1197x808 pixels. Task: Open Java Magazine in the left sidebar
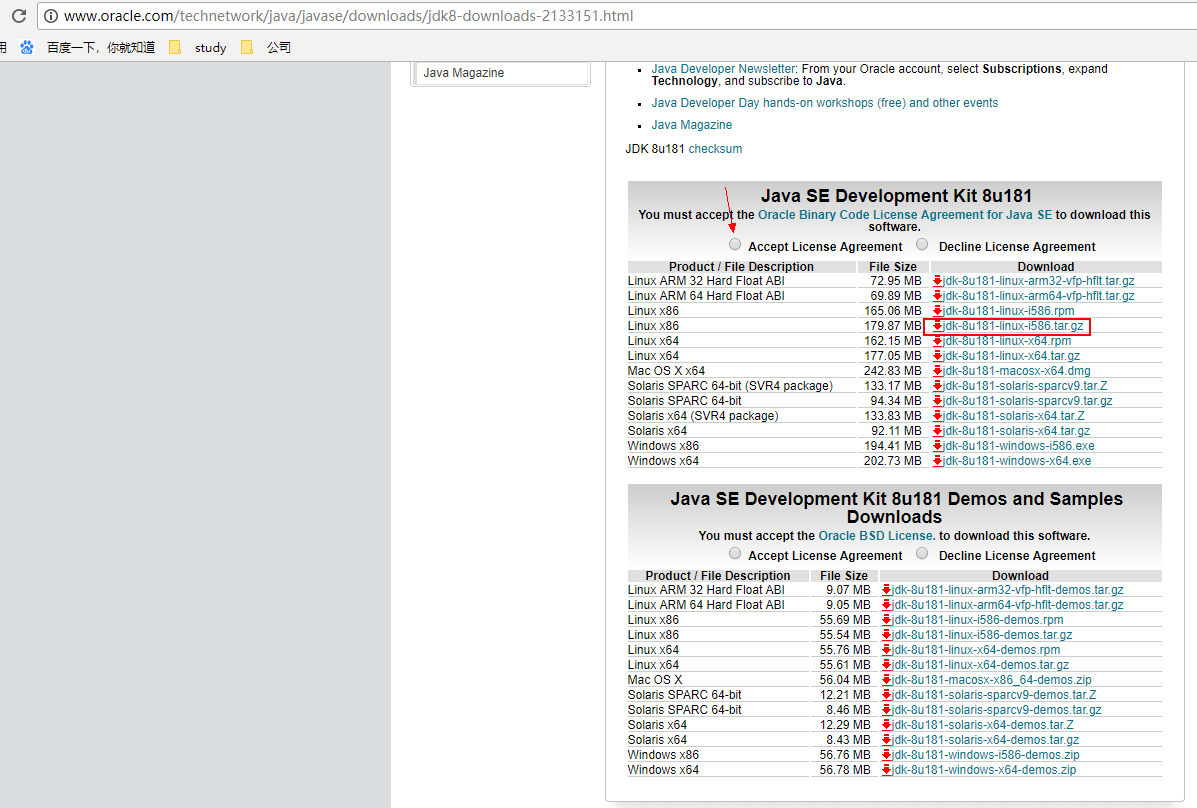tap(463, 73)
